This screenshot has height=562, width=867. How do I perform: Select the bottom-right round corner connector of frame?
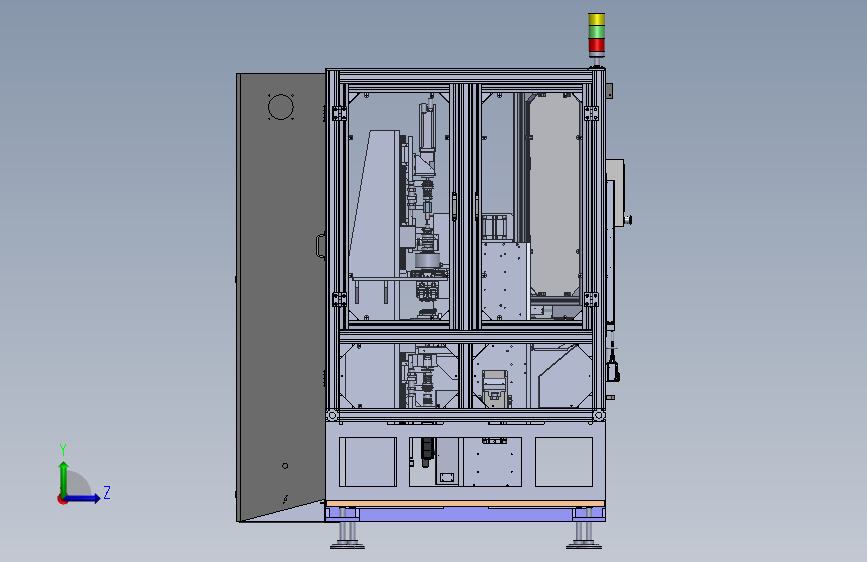599,415
